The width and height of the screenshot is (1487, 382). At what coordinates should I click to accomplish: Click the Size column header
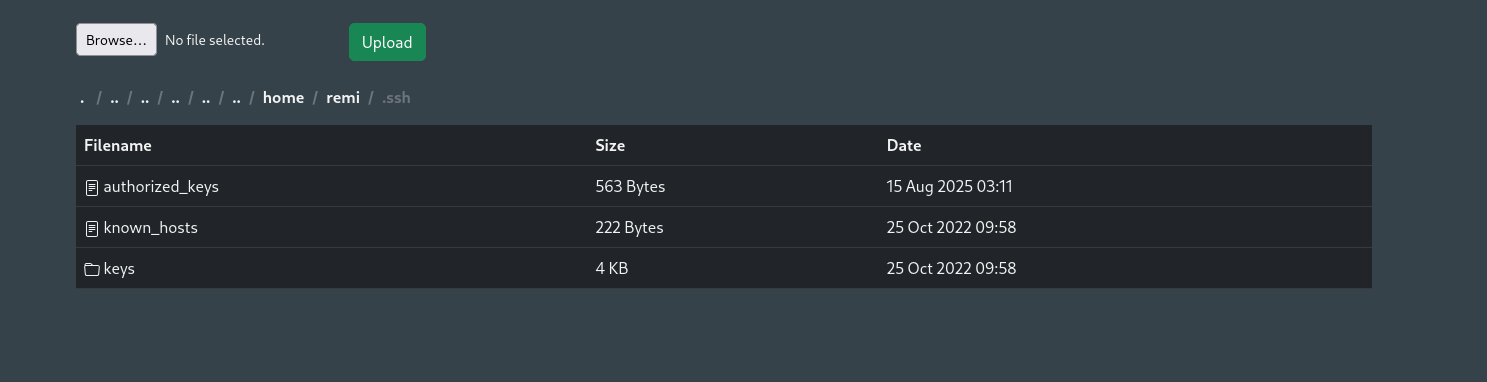pyautogui.click(x=610, y=145)
